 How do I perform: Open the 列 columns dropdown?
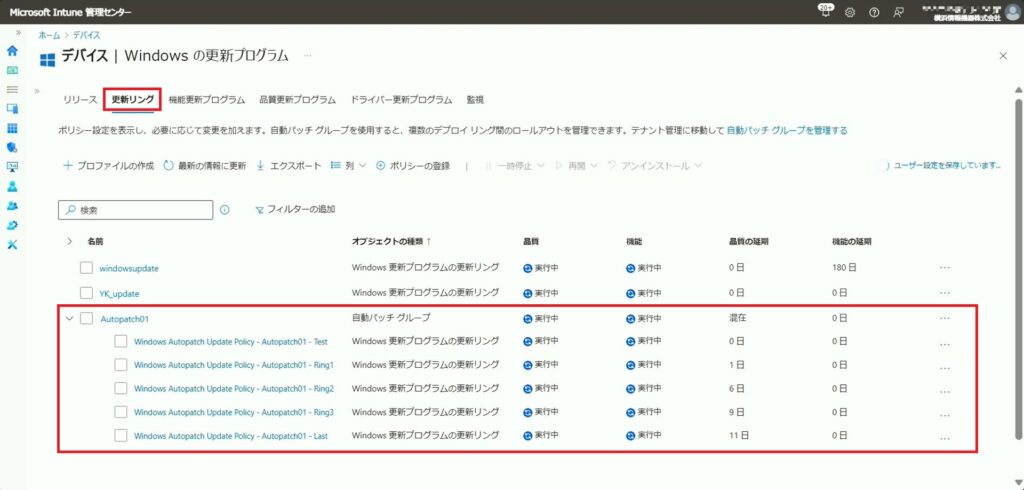pyautogui.click(x=348, y=165)
